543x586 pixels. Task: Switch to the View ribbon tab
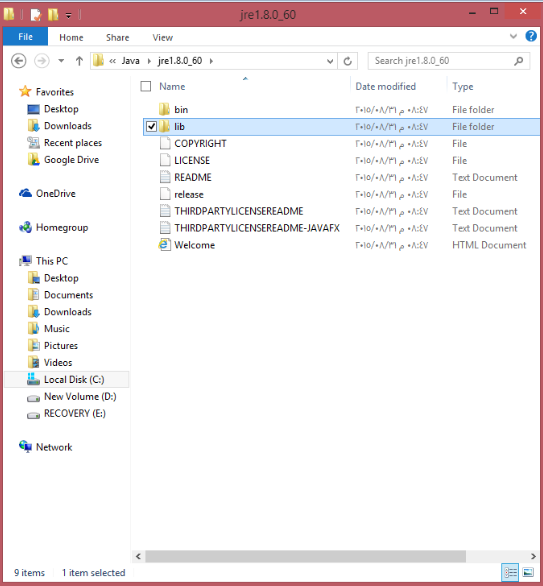pos(163,37)
